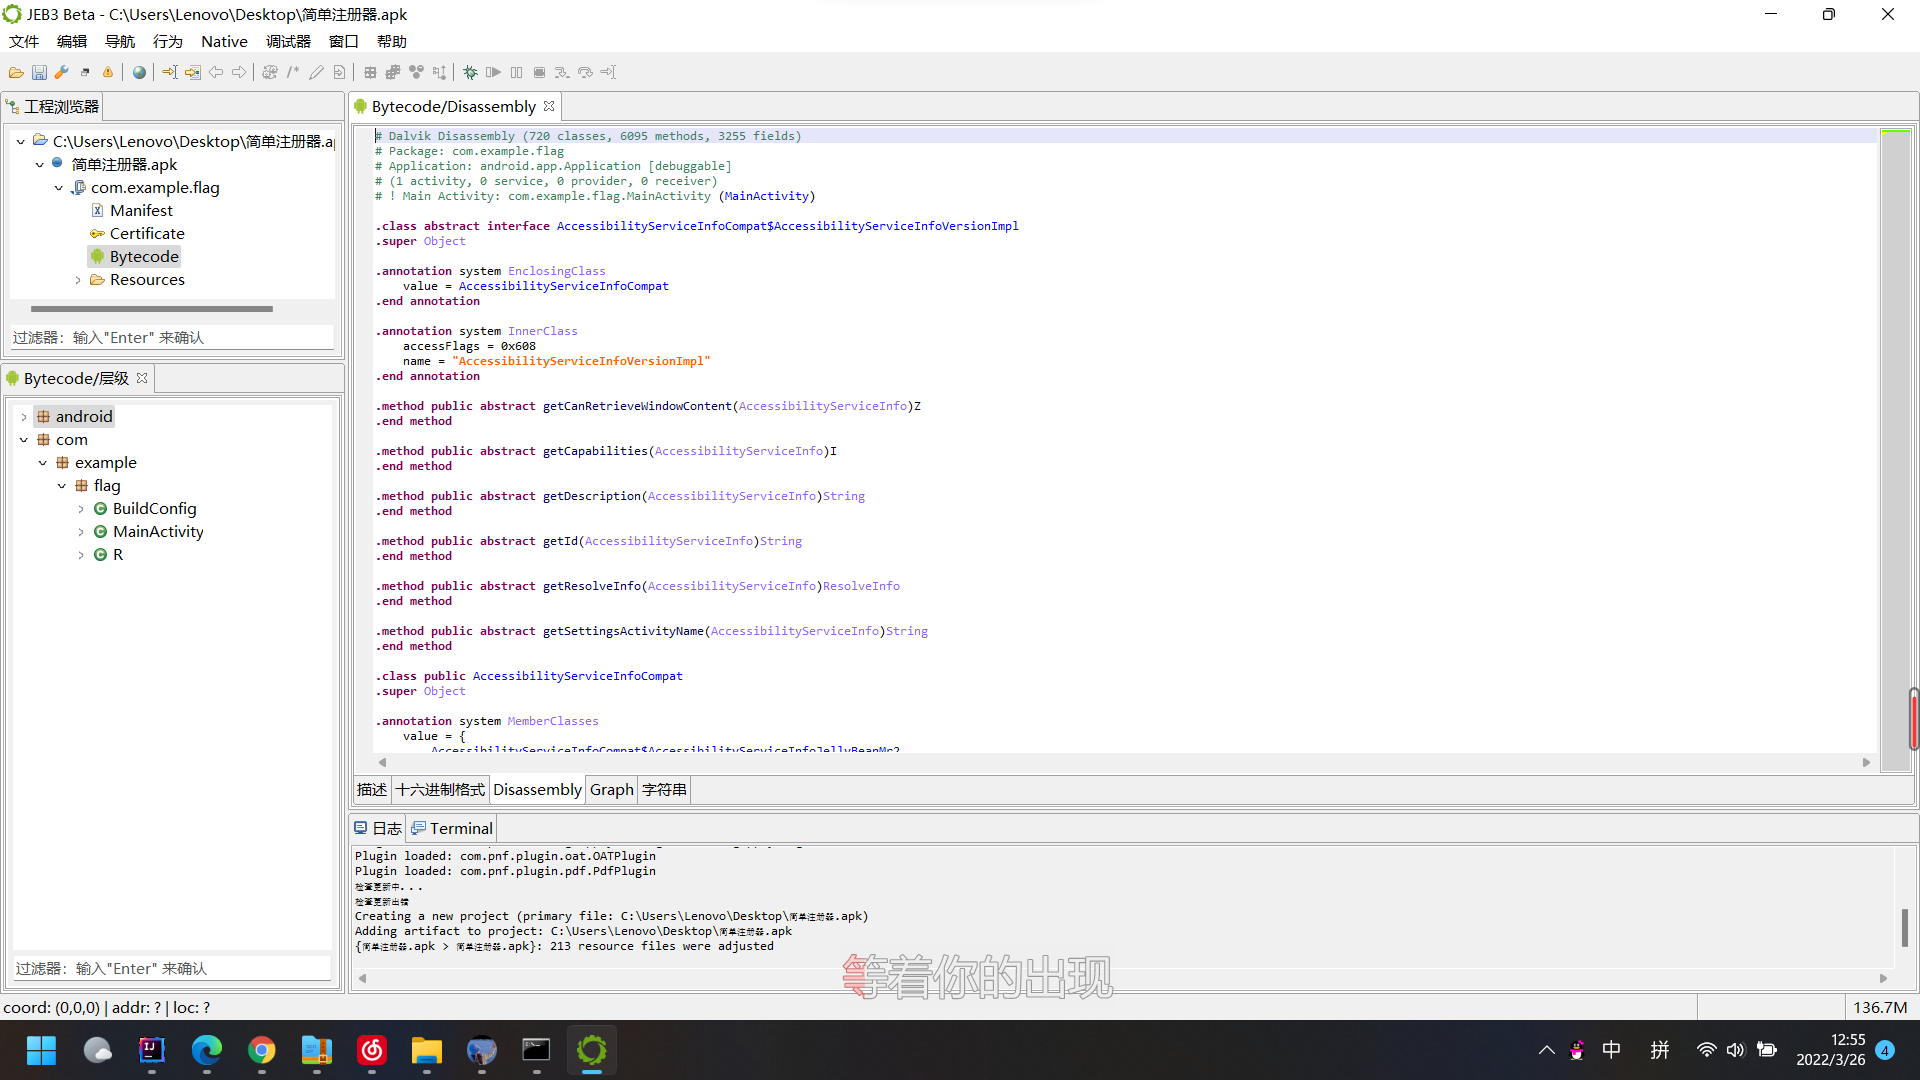Close the Bytecode/Disassembly tab
The image size is (1920, 1080).
tap(549, 106)
